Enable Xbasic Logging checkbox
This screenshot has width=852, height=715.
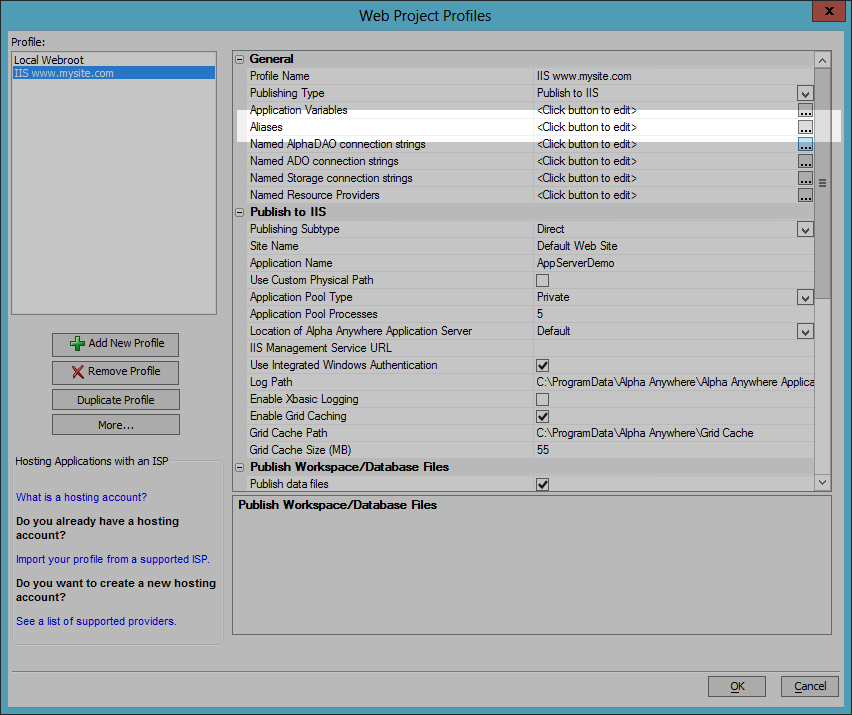(542, 399)
